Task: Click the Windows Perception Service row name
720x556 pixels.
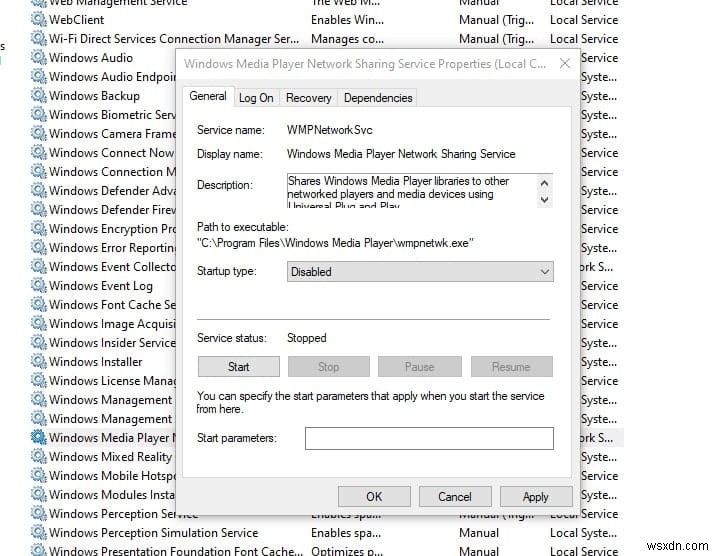Action: click(x=124, y=514)
